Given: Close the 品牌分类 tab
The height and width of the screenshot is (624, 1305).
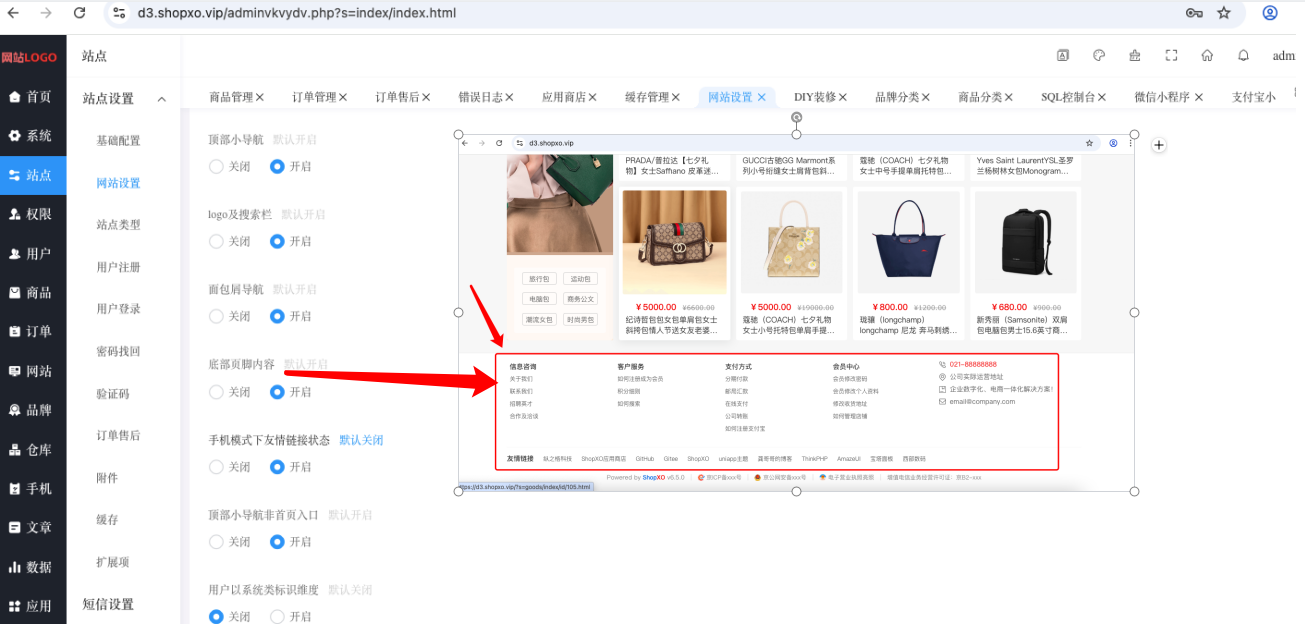Looking at the screenshot, I should (x=926, y=97).
